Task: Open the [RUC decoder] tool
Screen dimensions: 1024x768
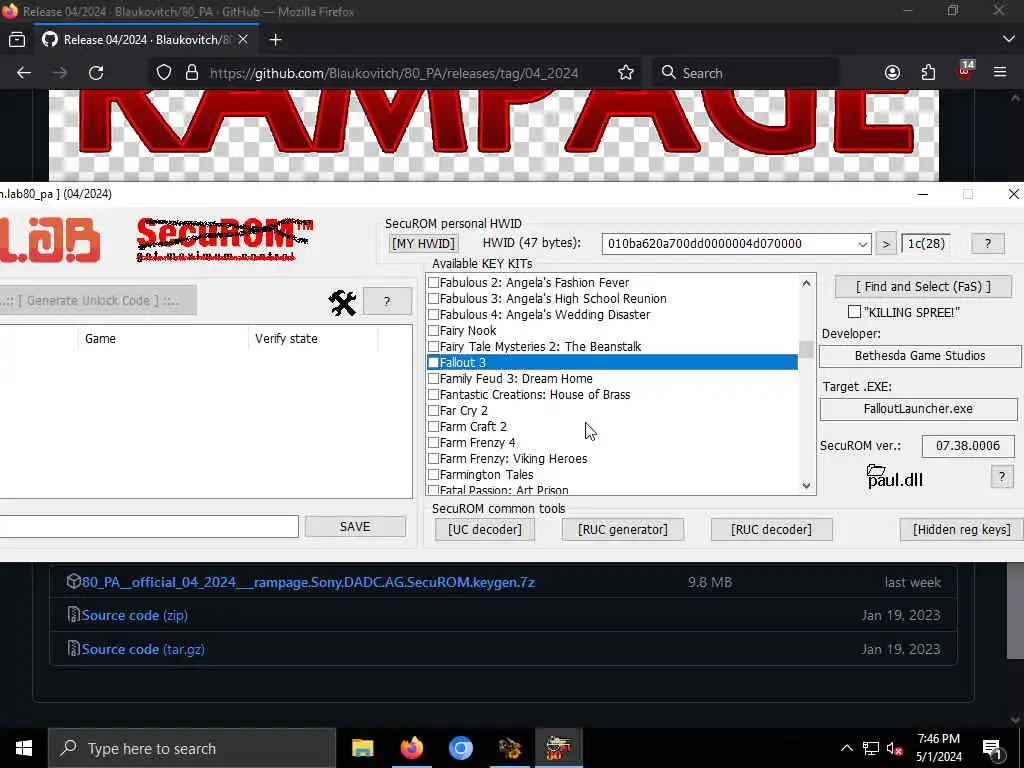Action: (771, 530)
